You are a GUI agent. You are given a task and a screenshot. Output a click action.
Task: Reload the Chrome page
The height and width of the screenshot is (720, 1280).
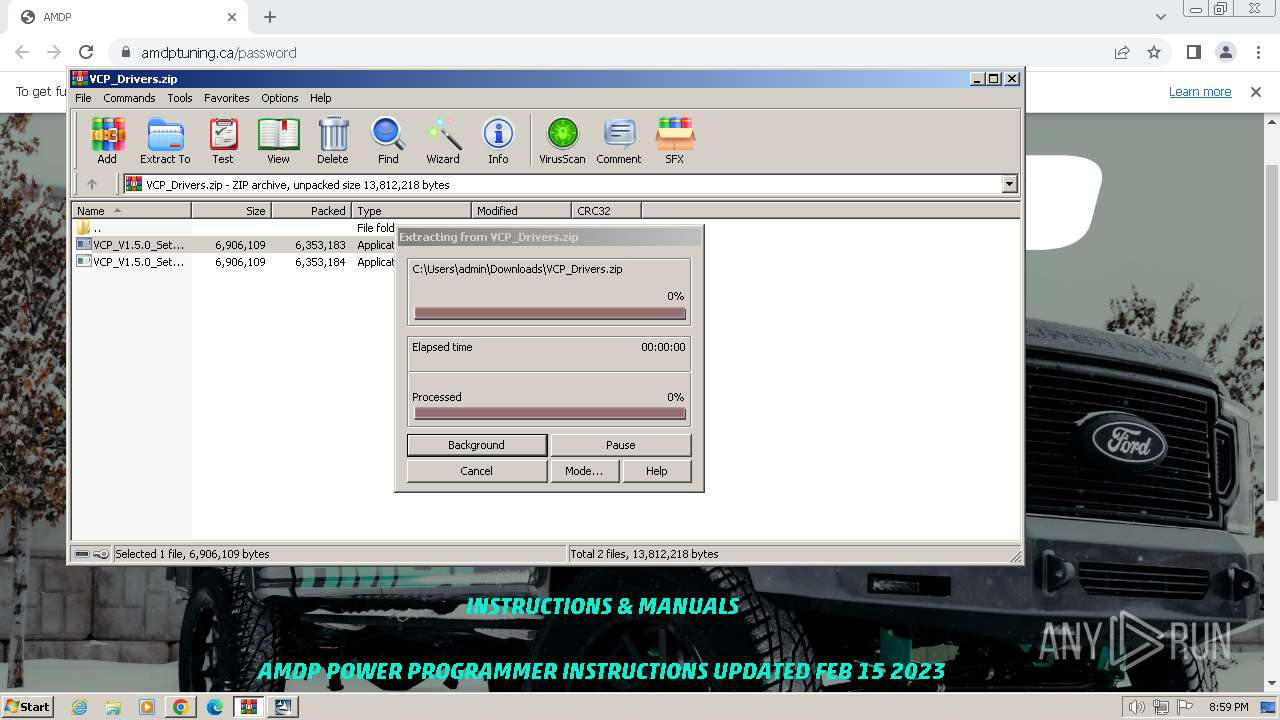[86, 52]
